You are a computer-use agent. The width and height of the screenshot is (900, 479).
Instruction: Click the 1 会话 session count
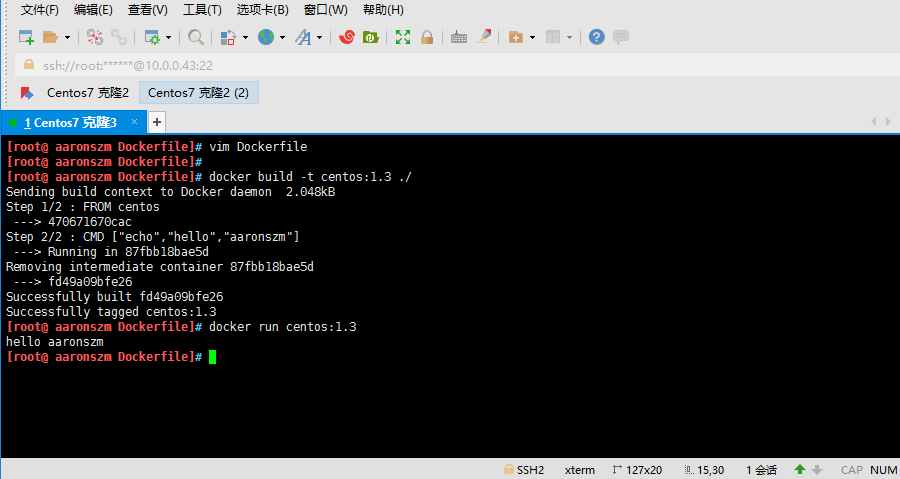(762, 470)
